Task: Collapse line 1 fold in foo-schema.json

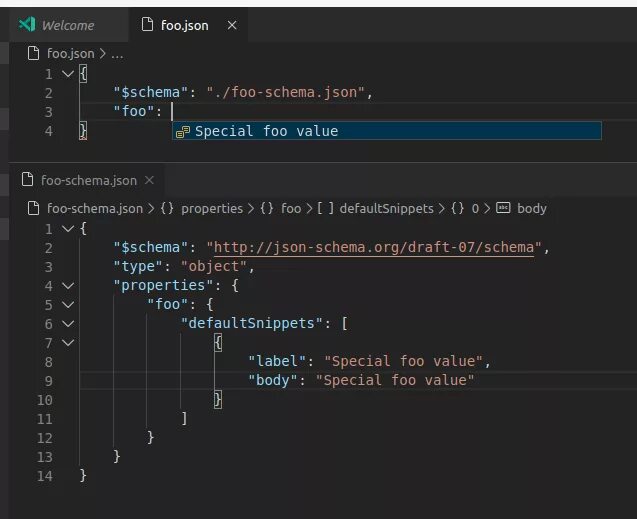Action: click(68, 229)
